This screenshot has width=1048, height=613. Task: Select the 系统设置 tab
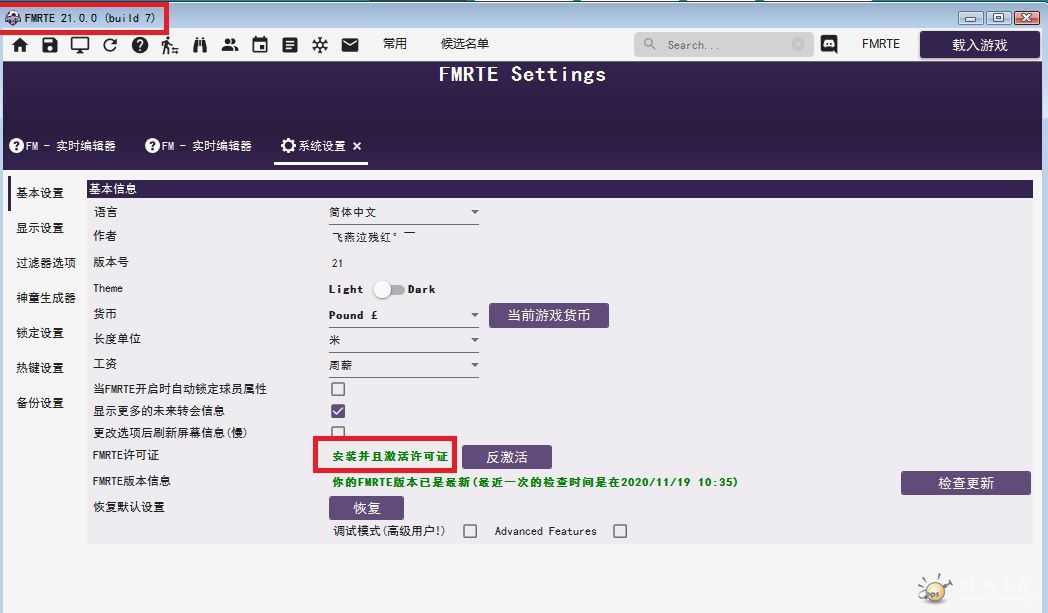click(321, 146)
